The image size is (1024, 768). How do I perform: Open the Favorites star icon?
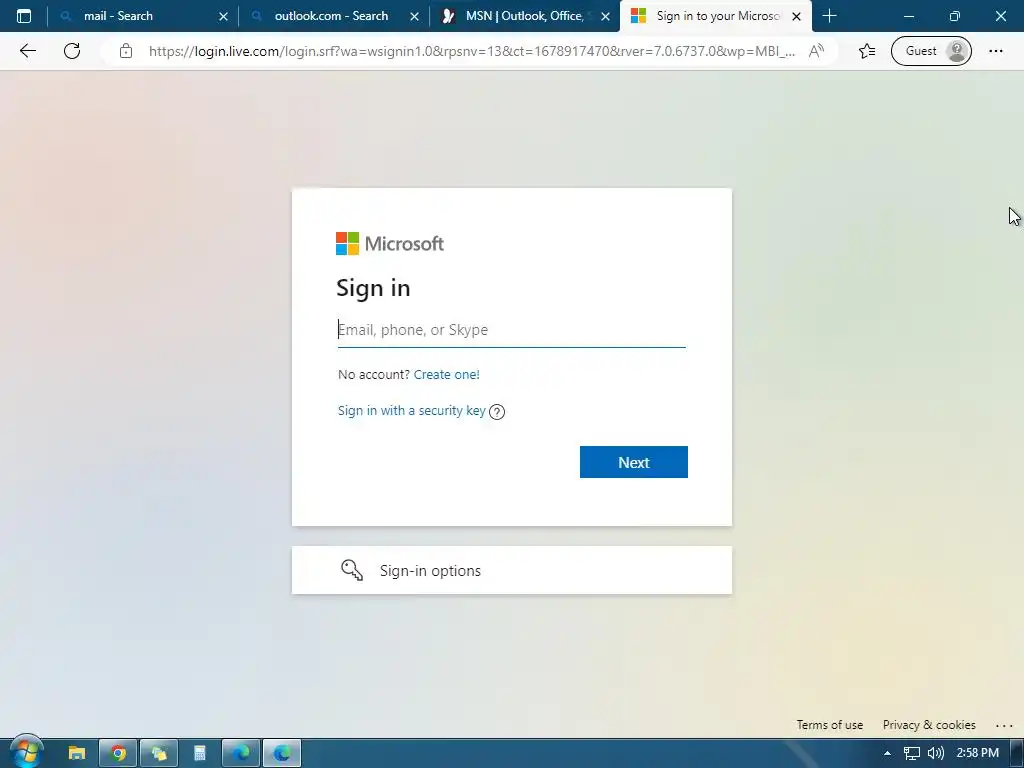click(867, 51)
